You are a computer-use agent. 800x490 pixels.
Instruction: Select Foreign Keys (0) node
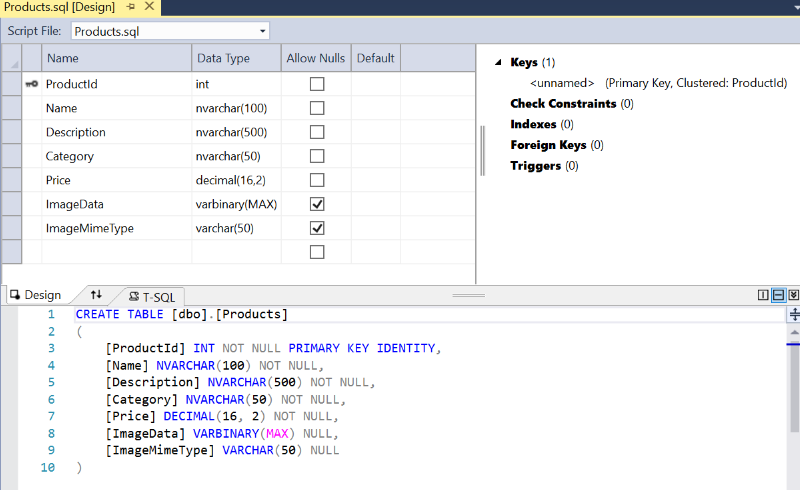557,145
